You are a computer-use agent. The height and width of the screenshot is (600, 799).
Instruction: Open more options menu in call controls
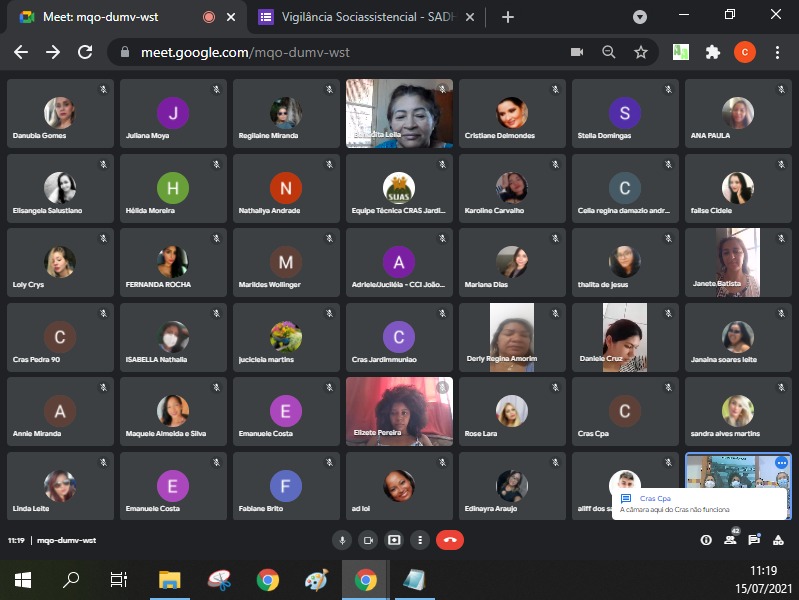click(419, 540)
